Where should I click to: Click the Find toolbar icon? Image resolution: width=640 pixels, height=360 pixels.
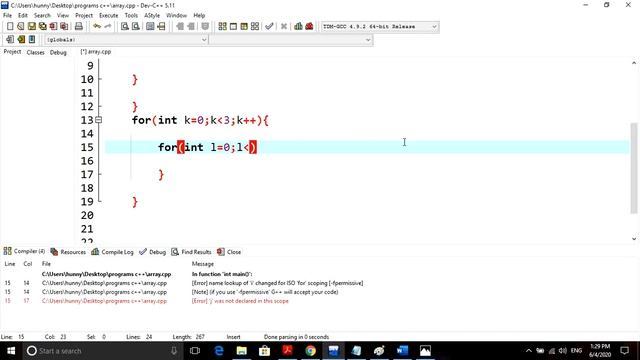coord(124,26)
